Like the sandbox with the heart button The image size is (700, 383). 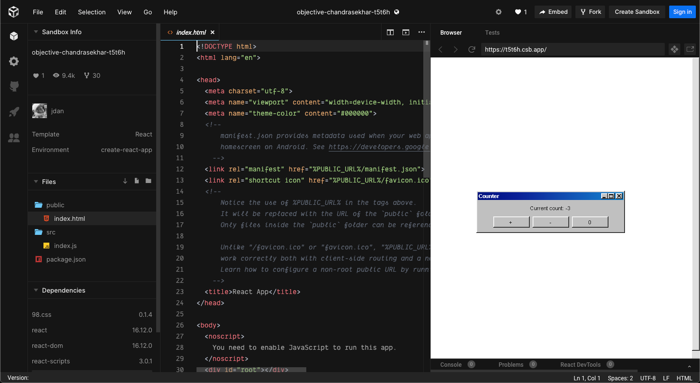click(521, 12)
